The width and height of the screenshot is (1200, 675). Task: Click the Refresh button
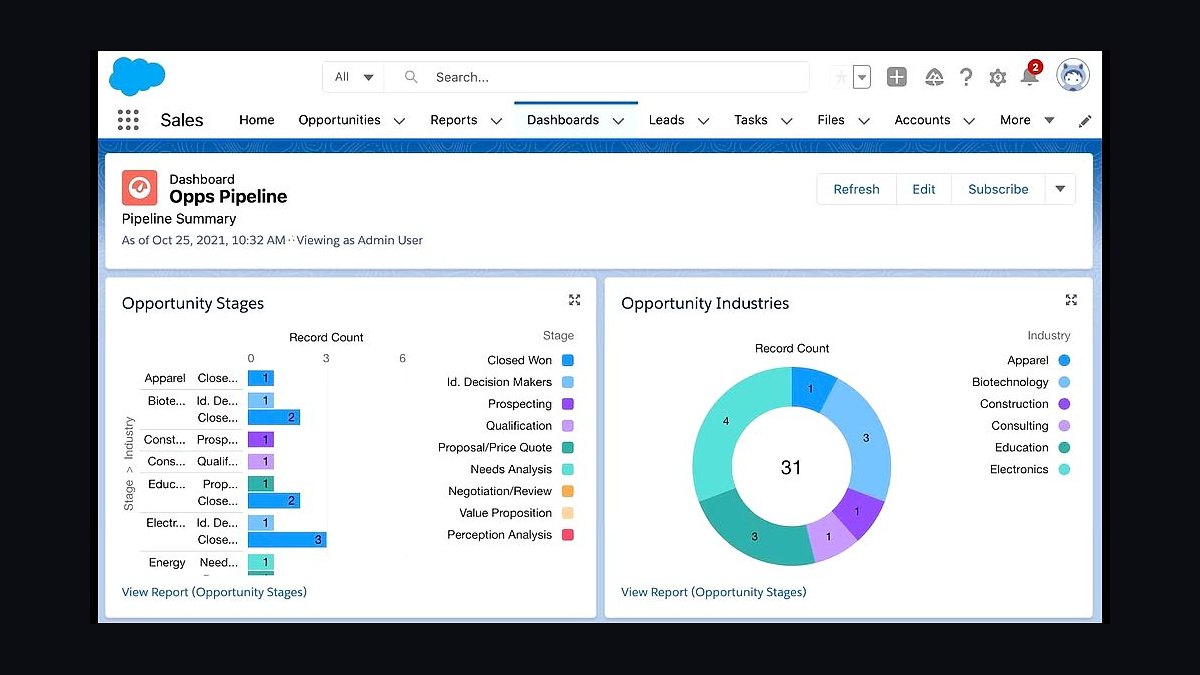coord(856,189)
